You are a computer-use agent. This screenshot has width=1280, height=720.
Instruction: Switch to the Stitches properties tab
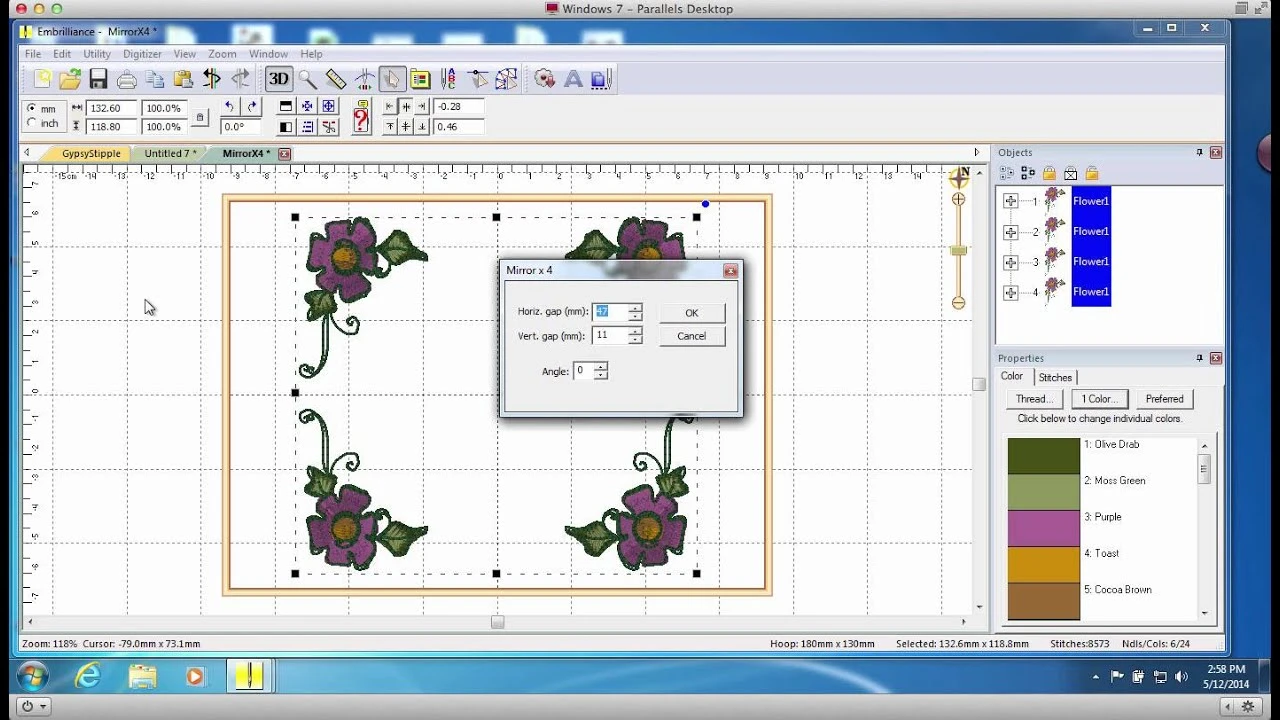pos(1055,377)
